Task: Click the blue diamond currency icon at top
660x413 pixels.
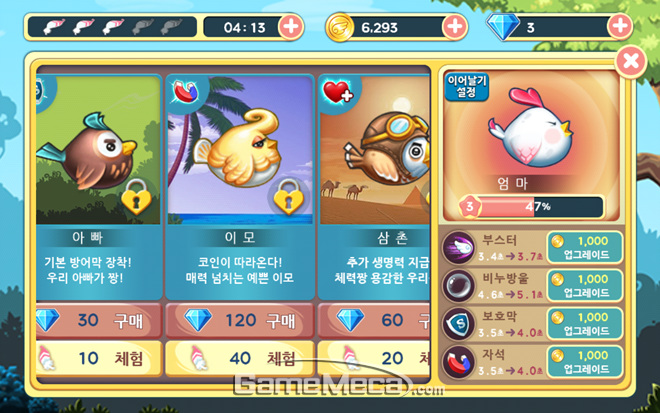Action: 503,27
